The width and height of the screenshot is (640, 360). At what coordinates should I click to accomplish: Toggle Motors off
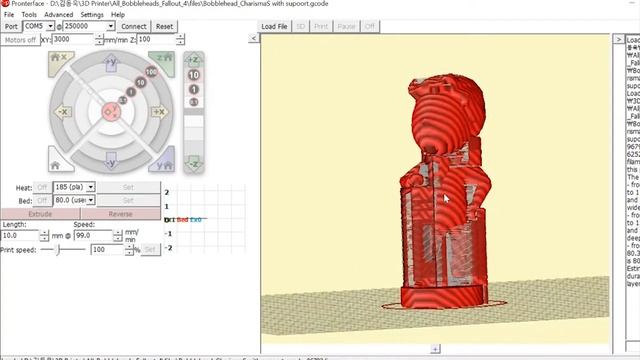pos(20,40)
